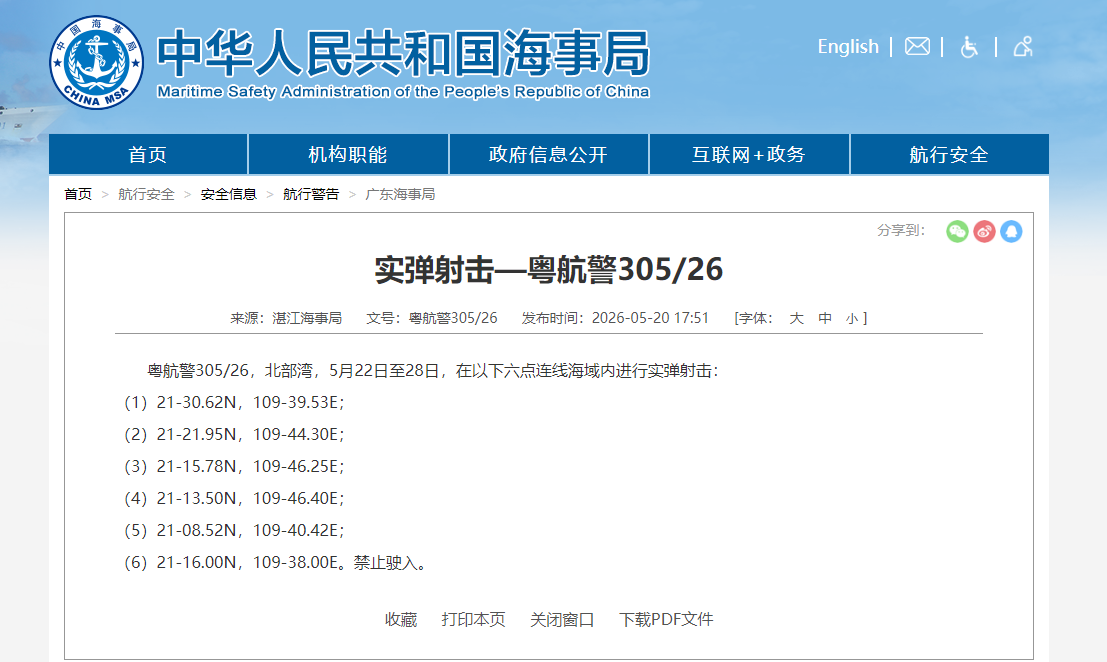Open the 首页 navigation tab
1107x662 pixels.
click(x=148, y=154)
